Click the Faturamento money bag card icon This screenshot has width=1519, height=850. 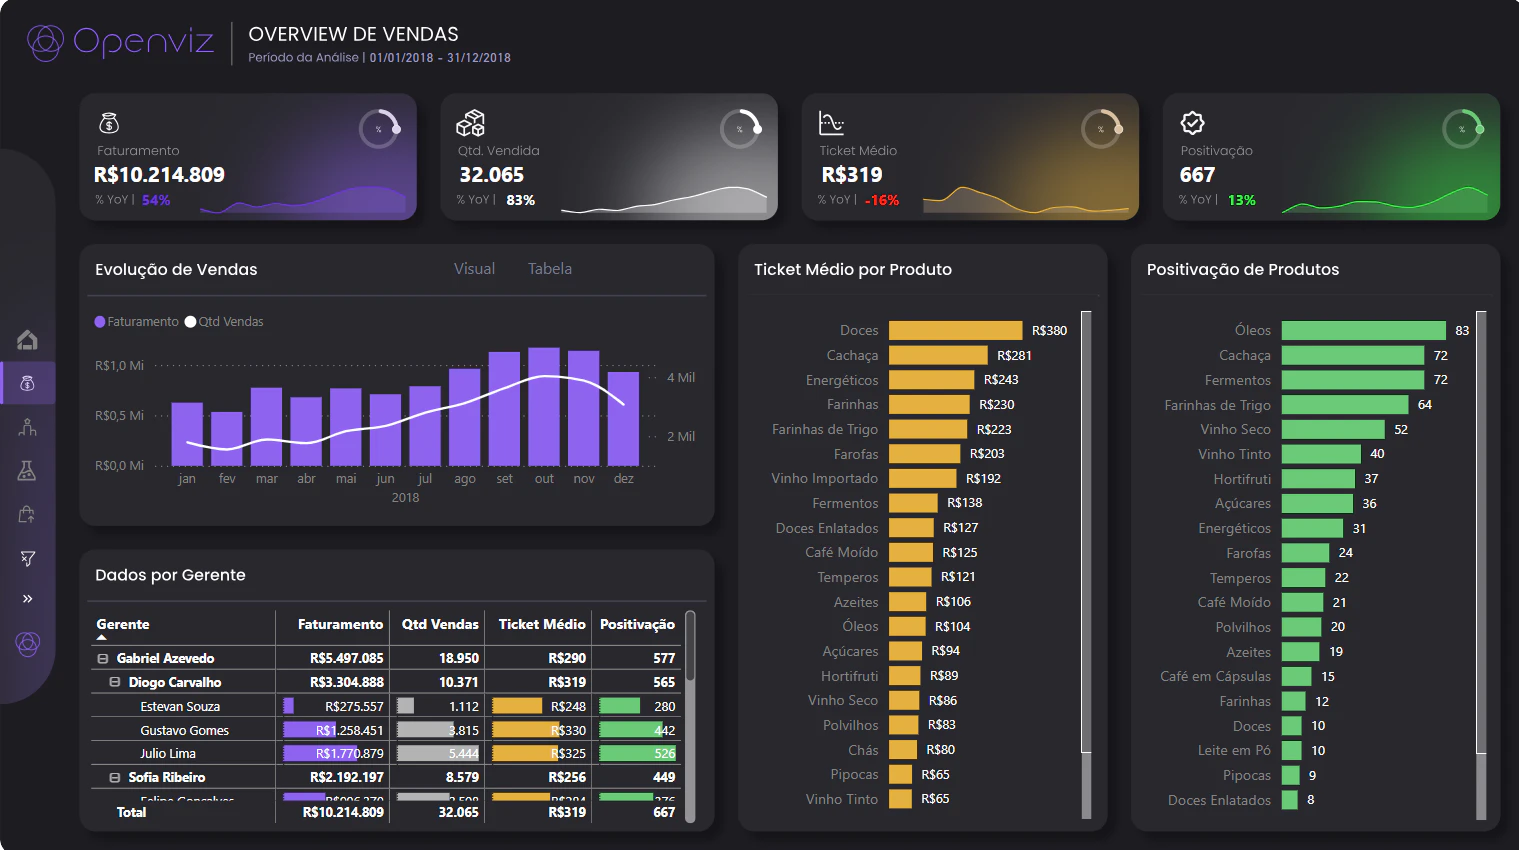tap(109, 123)
